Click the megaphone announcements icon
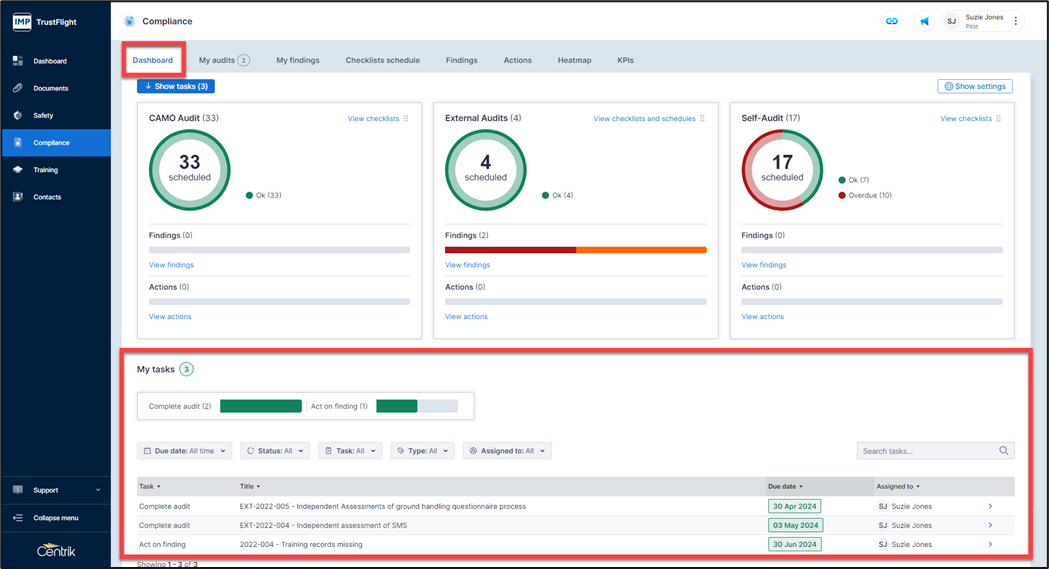Image resolution: width=1049 pixels, height=569 pixels. (924, 21)
